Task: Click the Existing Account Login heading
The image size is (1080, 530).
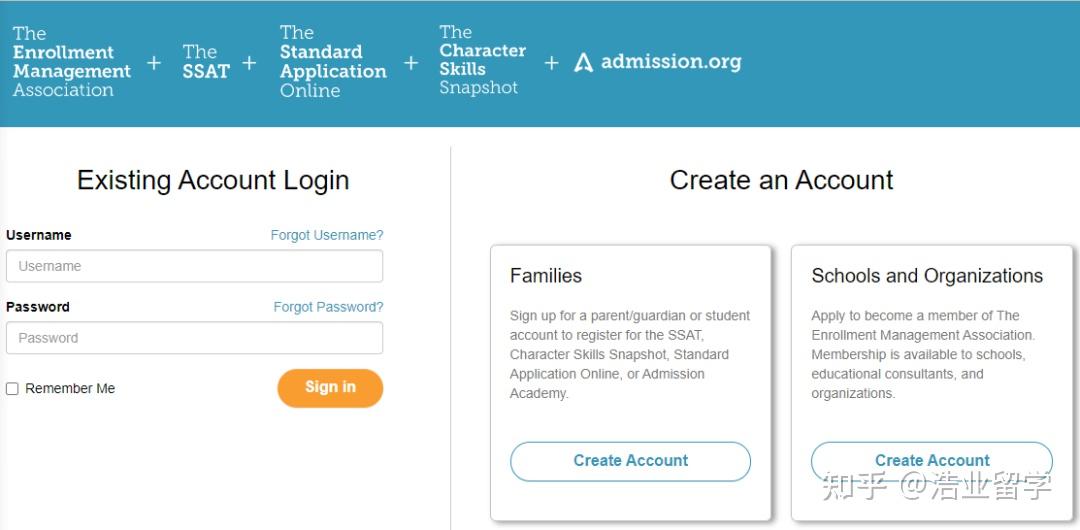Action: 213,180
